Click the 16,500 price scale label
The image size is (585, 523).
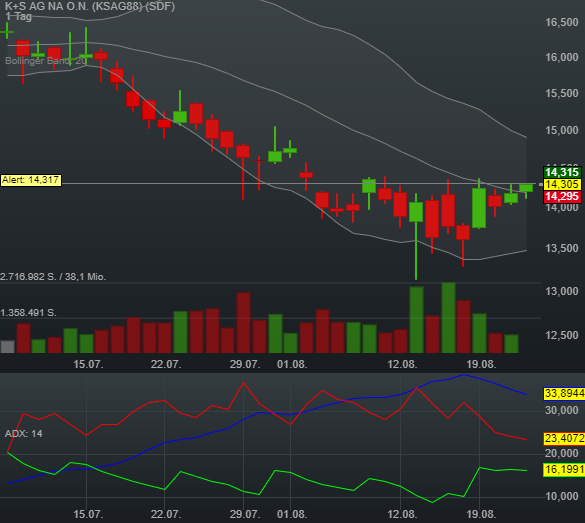point(562,22)
